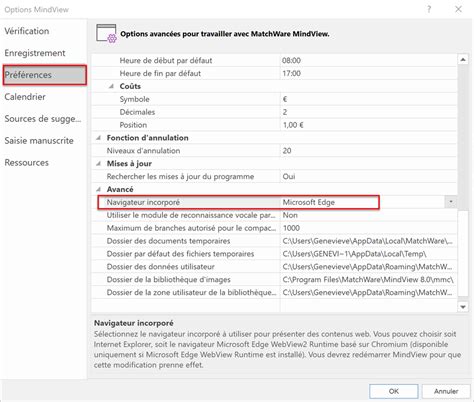Open the Vérification options page
Image resolution: width=474 pixels, height=402 pixels.
coord(27,31)
